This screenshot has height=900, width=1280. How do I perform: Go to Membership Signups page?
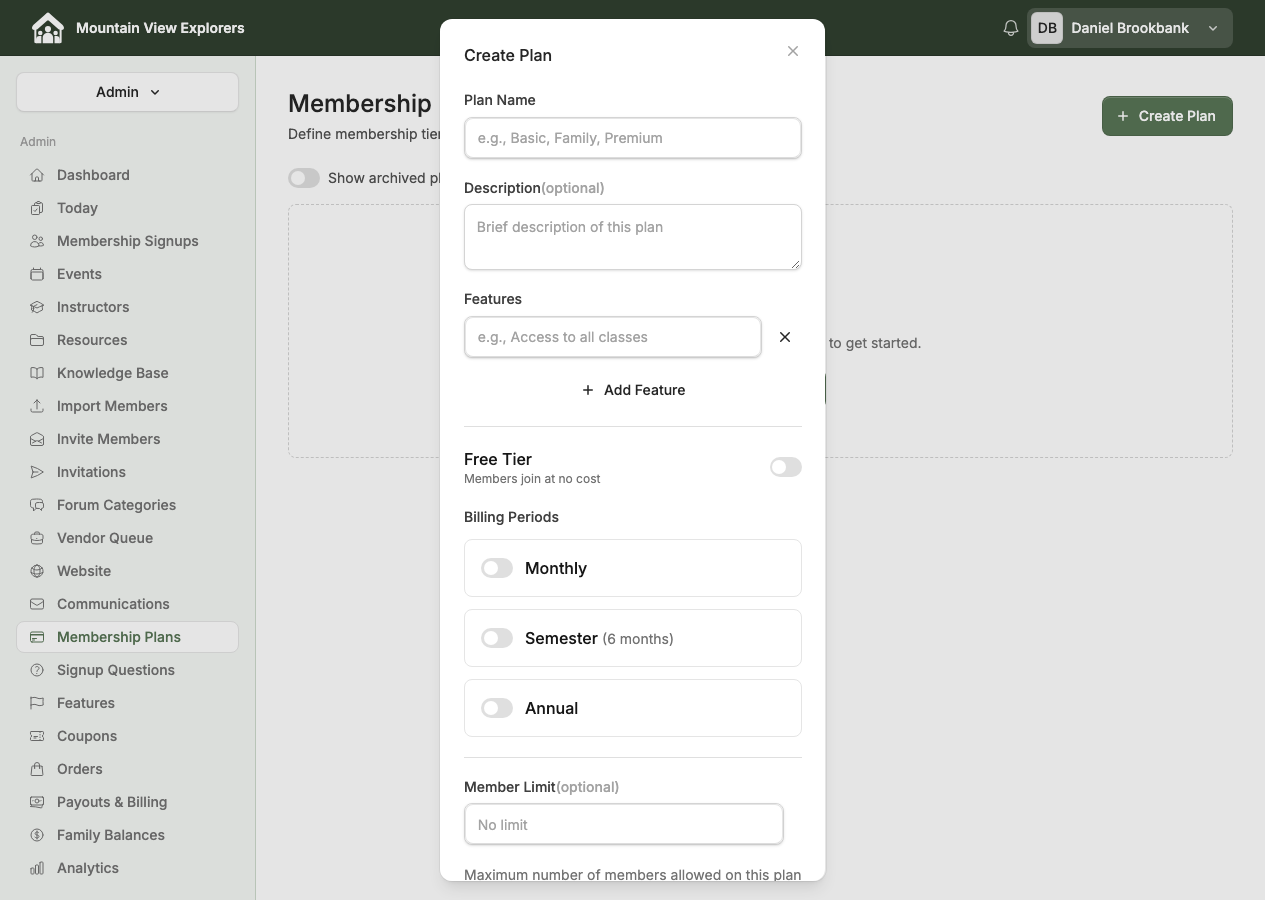(x=127, y=241)
